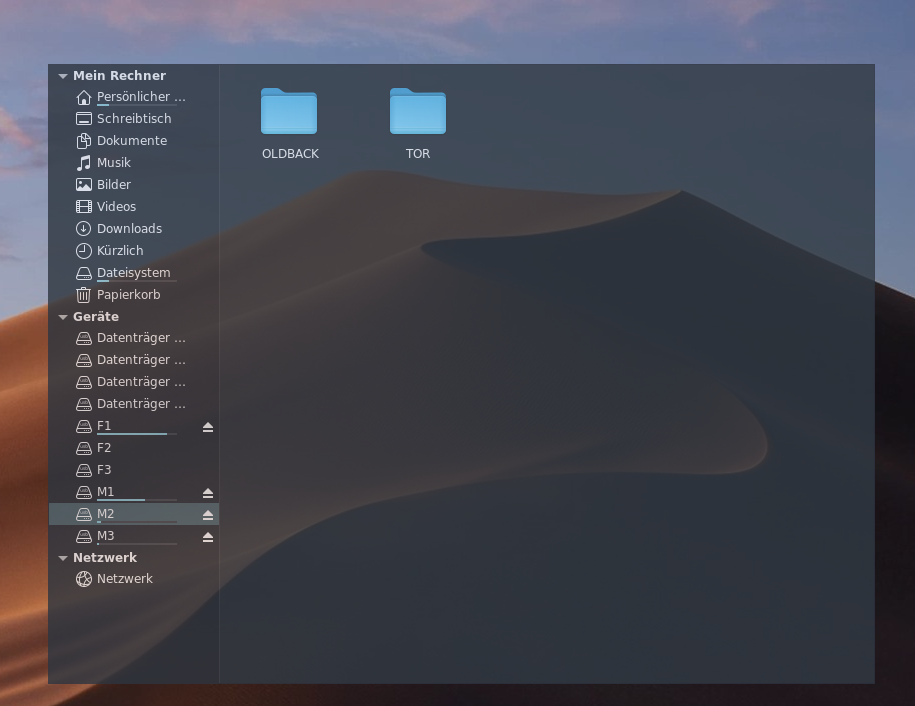
Task: Click the TOR folder name label
Action: [418, 153]
